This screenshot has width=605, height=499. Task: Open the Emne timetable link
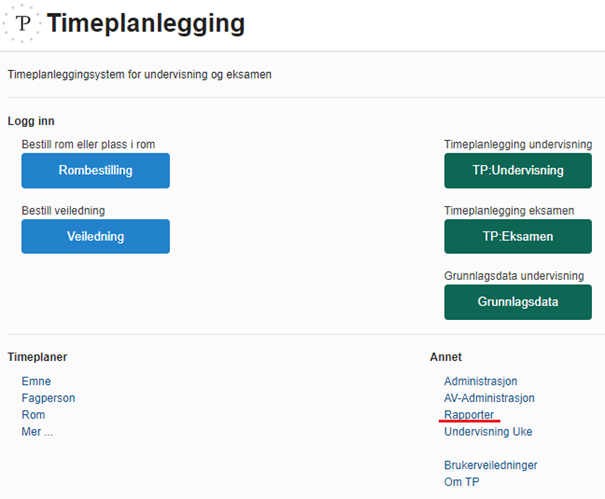click(36, 381)
